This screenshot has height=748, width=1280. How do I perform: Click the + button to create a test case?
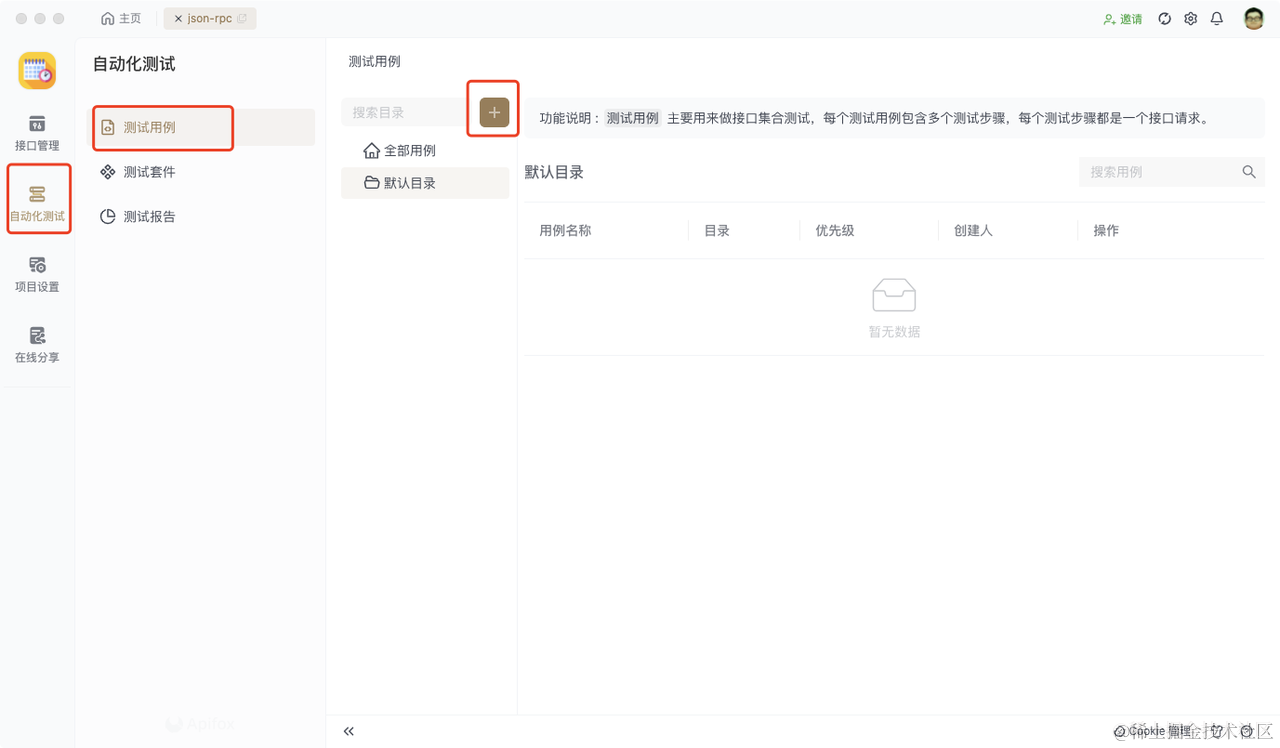pos(492,112)
